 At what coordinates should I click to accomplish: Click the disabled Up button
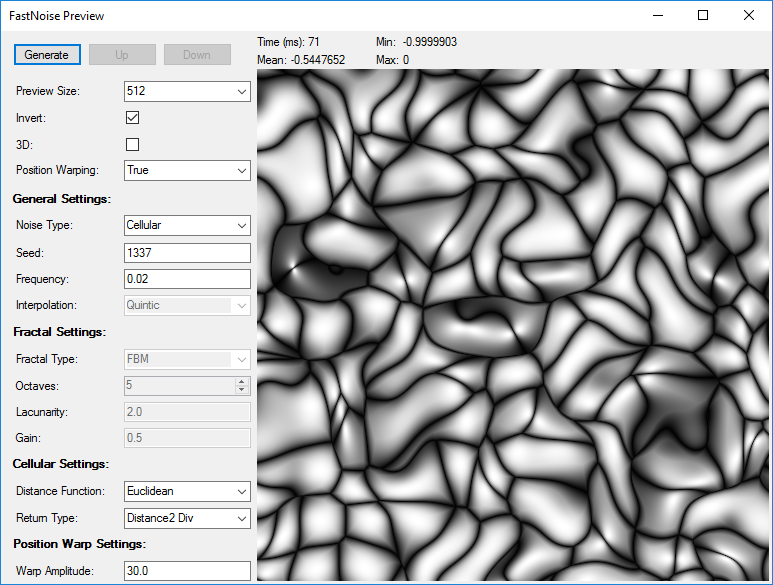click(x=122, y=55)
